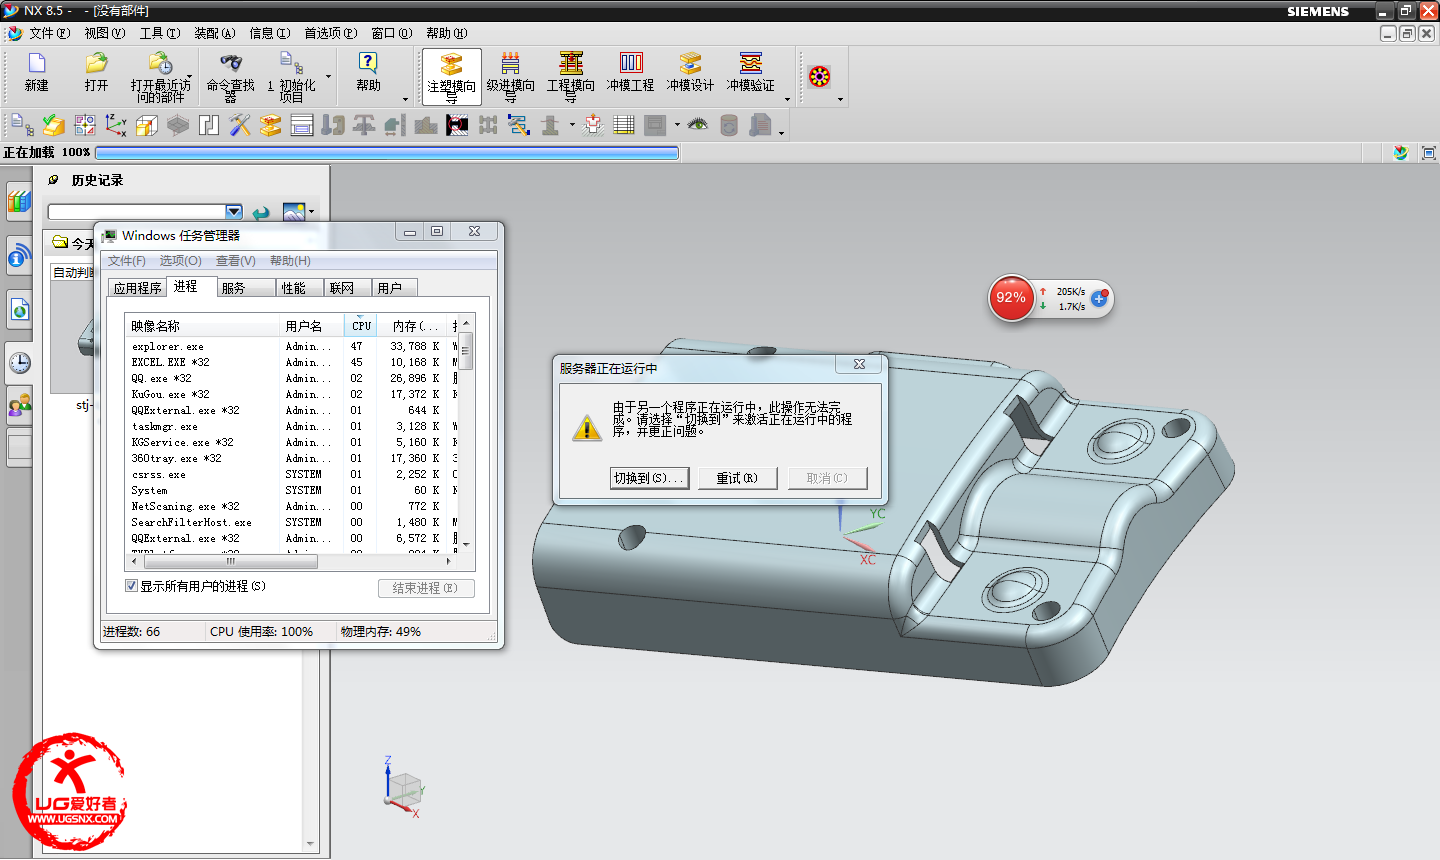Open the books library tab in resource bar
The height and width of the screenshot is (860, 1440).
(19, 201)
